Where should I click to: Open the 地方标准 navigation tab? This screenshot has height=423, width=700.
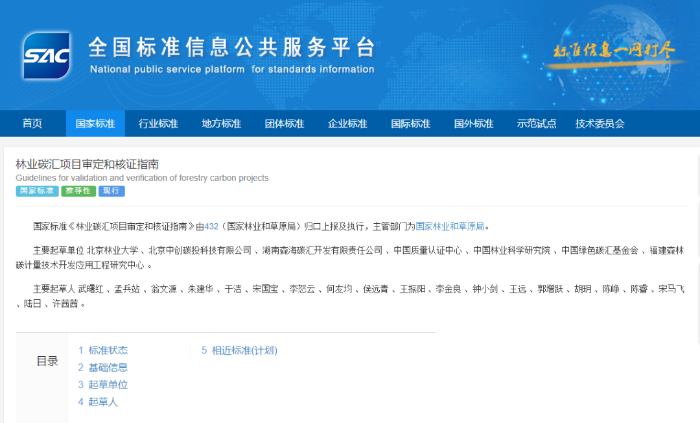(x=221, y=124)
